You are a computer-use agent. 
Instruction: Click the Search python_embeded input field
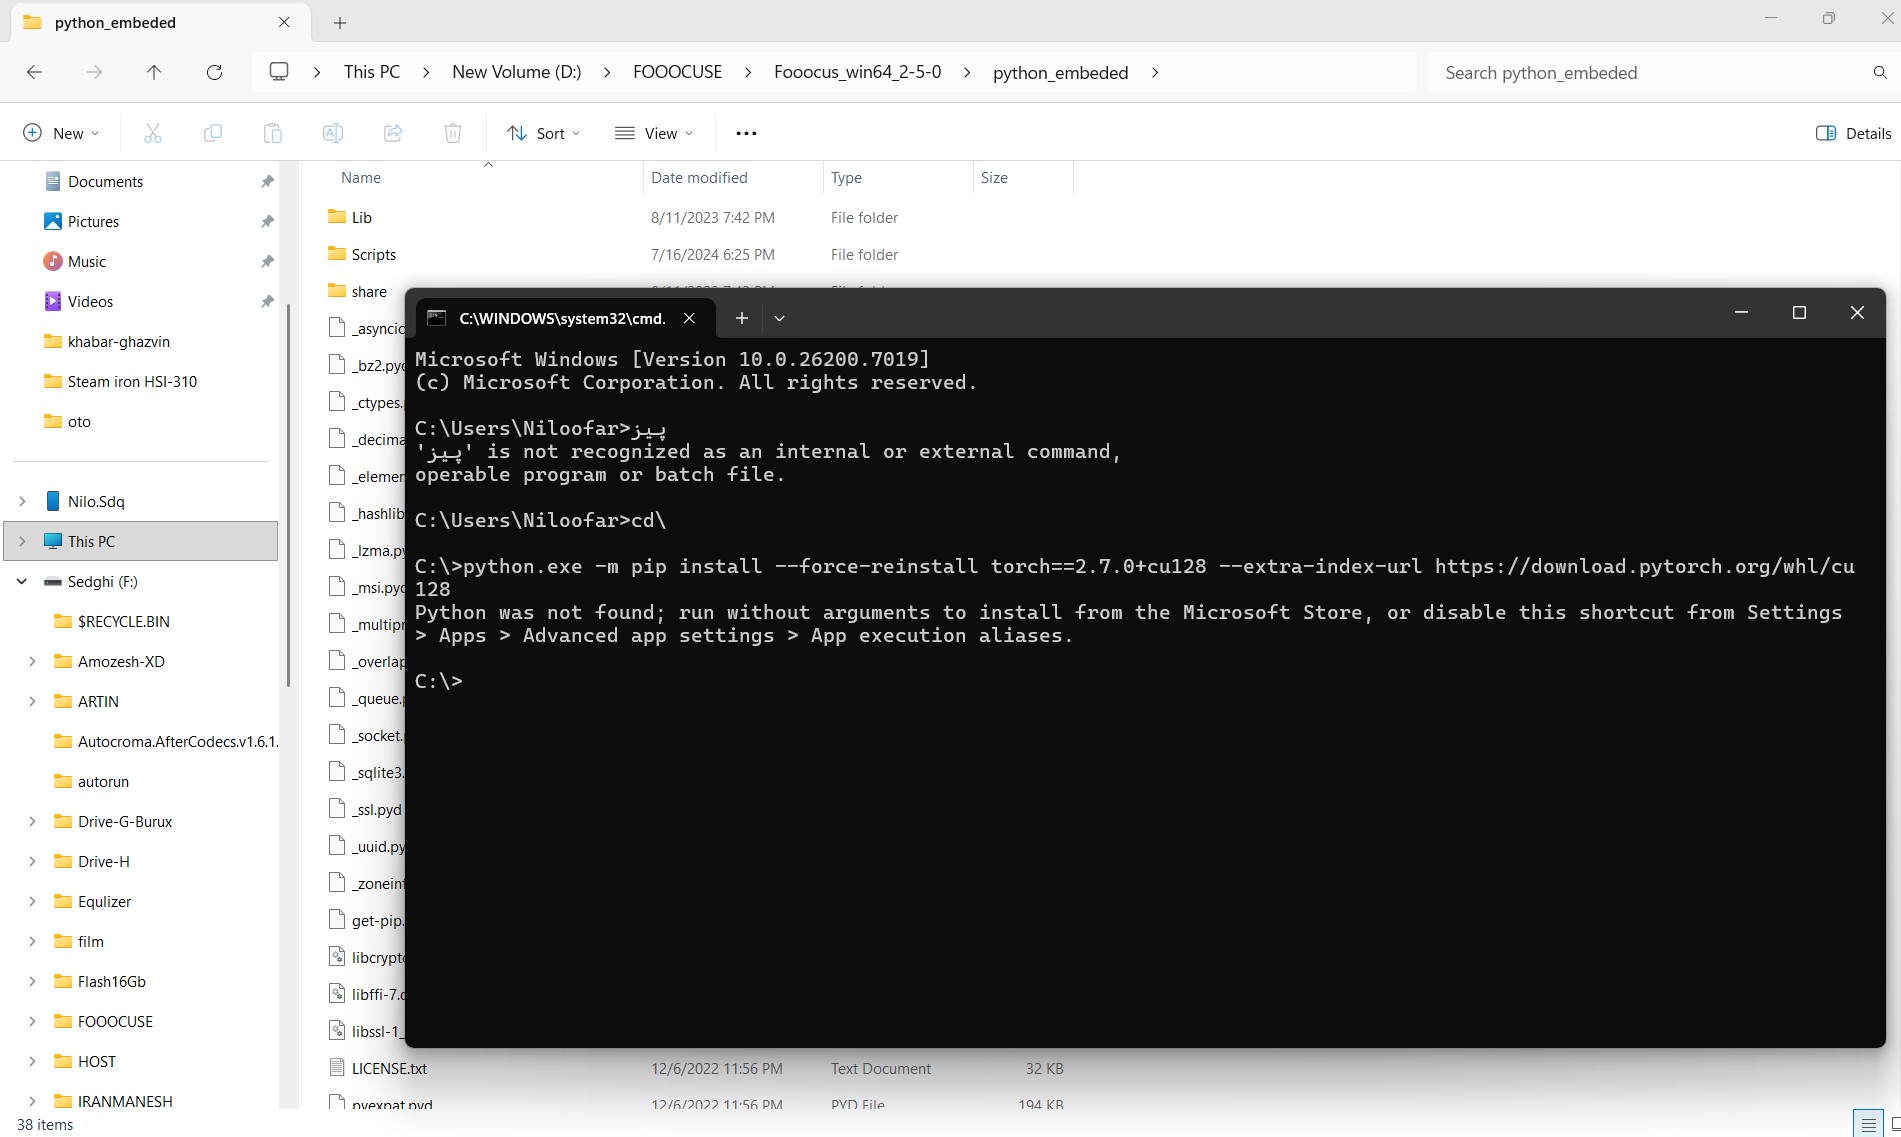1650,72
